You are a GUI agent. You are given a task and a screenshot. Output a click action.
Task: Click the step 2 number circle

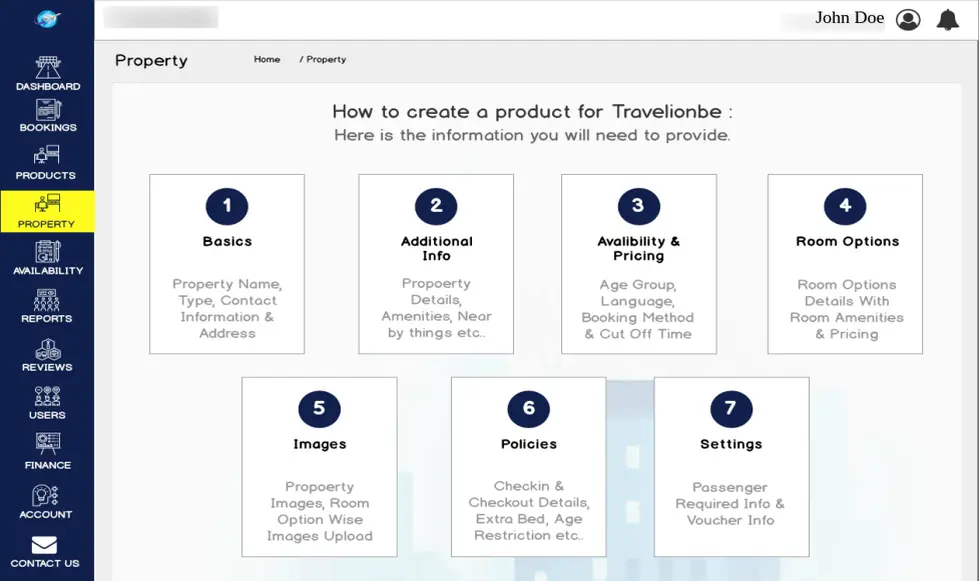[x=436, y=206]
